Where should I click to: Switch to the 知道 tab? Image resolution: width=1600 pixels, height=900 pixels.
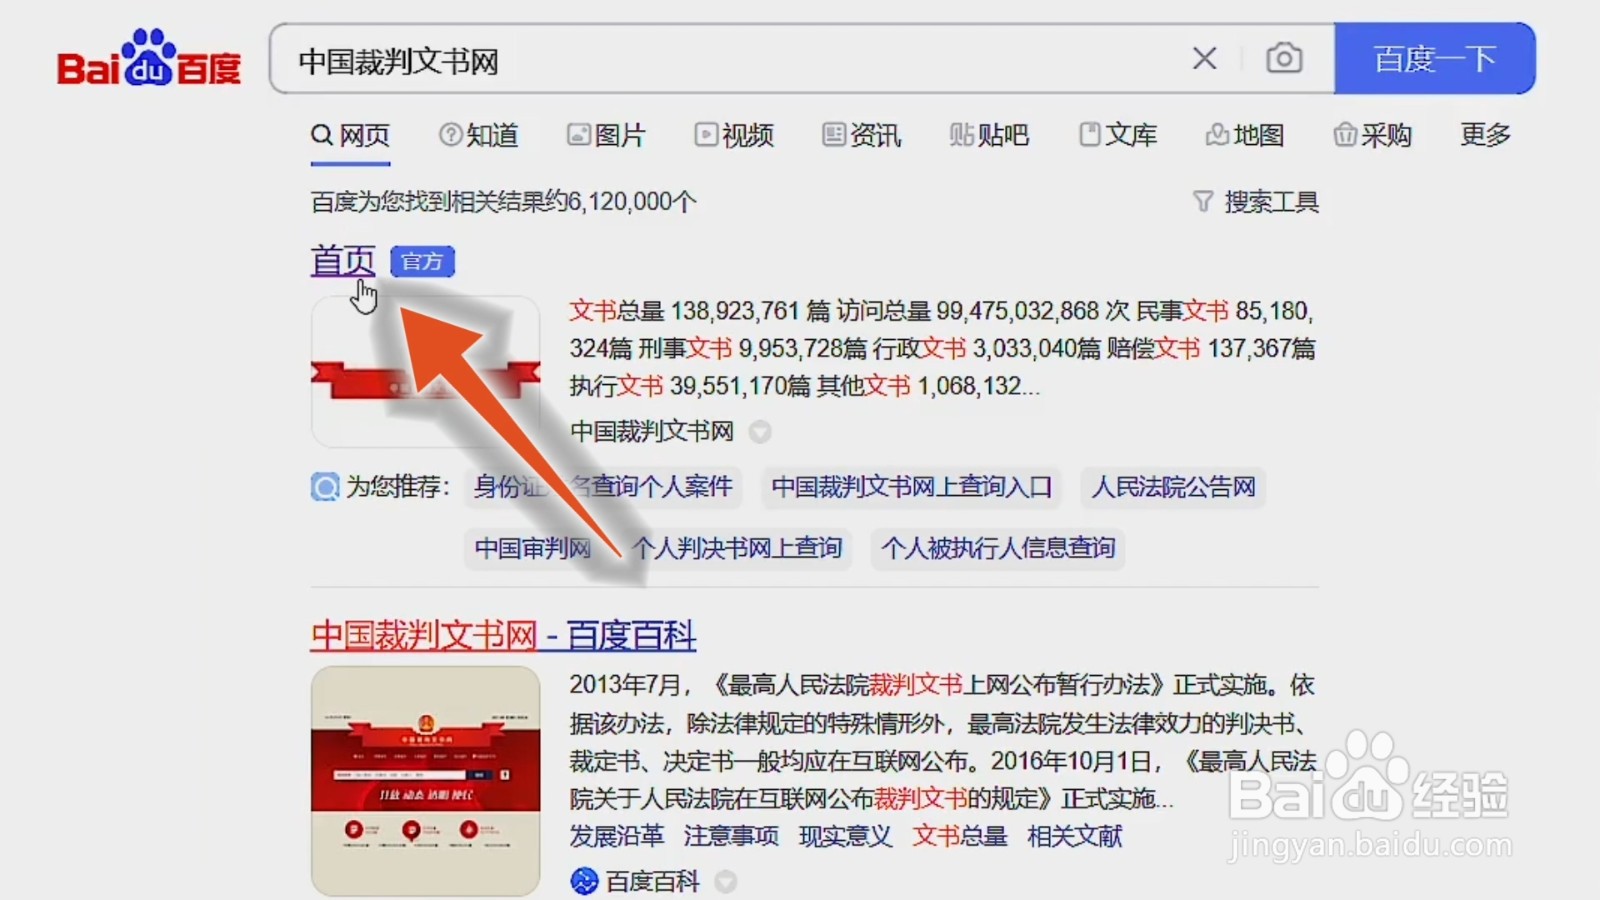(479, 135)
